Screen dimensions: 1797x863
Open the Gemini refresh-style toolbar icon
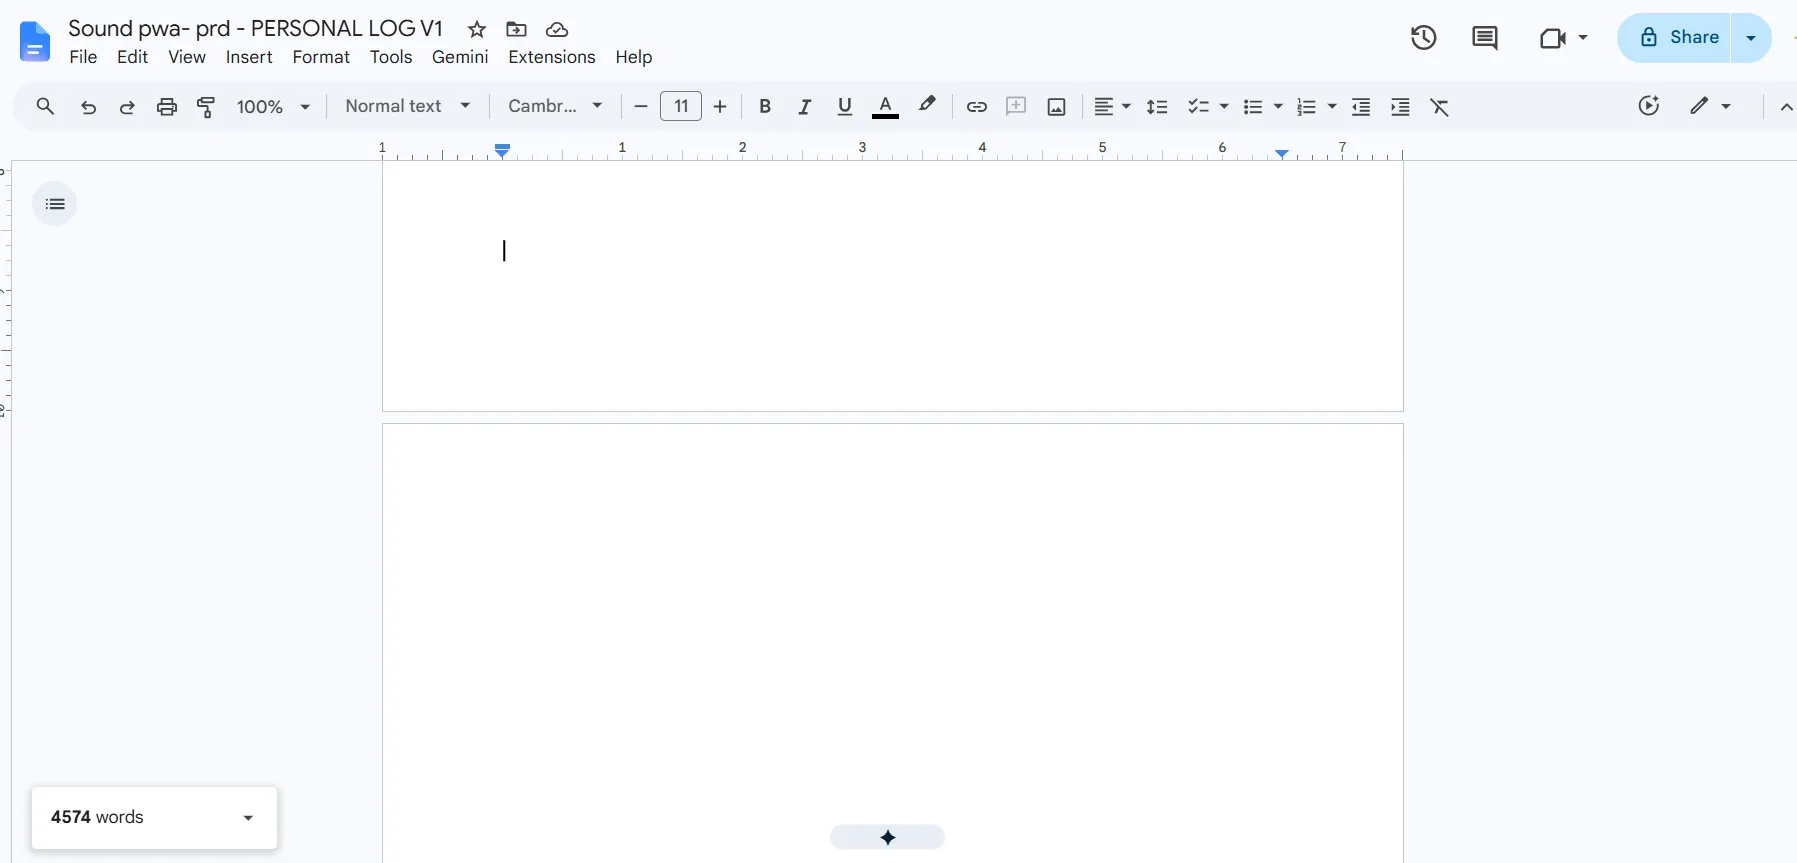pyautogui.click(x=1649, y=106)
